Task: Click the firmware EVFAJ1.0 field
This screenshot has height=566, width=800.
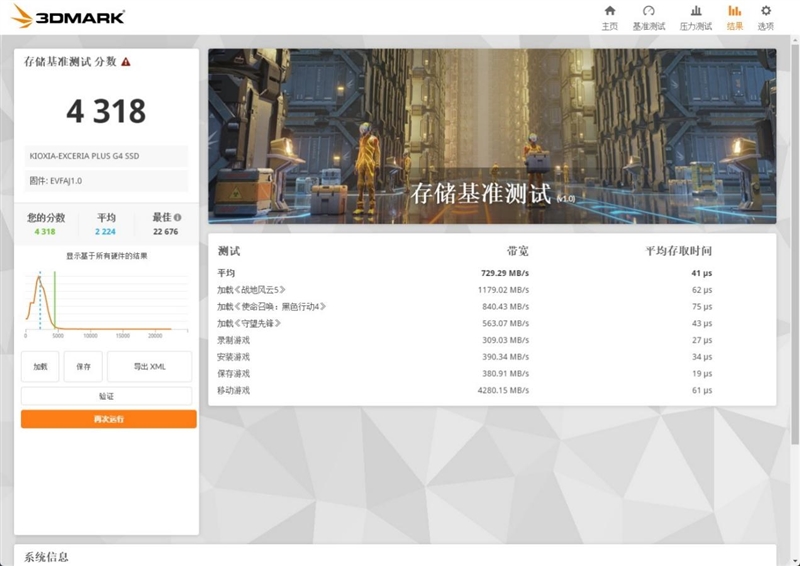Action: tap(106, 181)
